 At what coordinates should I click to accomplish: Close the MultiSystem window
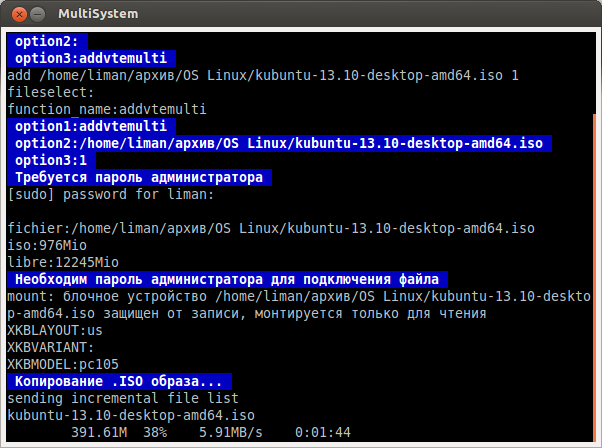click(19, 15)
